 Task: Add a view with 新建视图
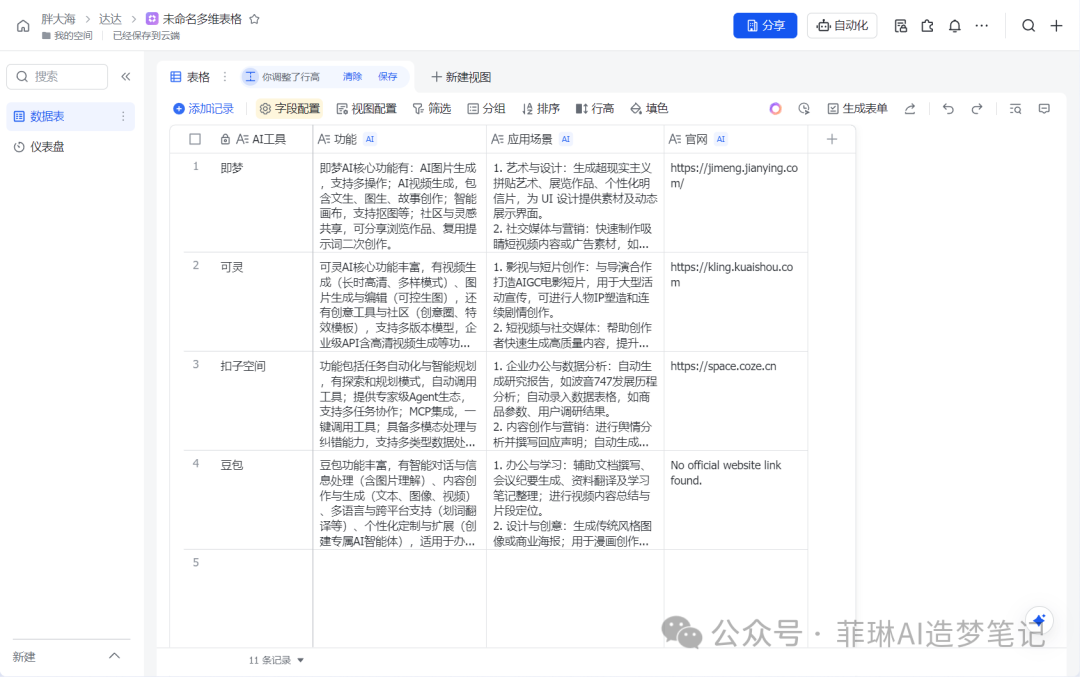pyautogui.click(x=461, y=77)
